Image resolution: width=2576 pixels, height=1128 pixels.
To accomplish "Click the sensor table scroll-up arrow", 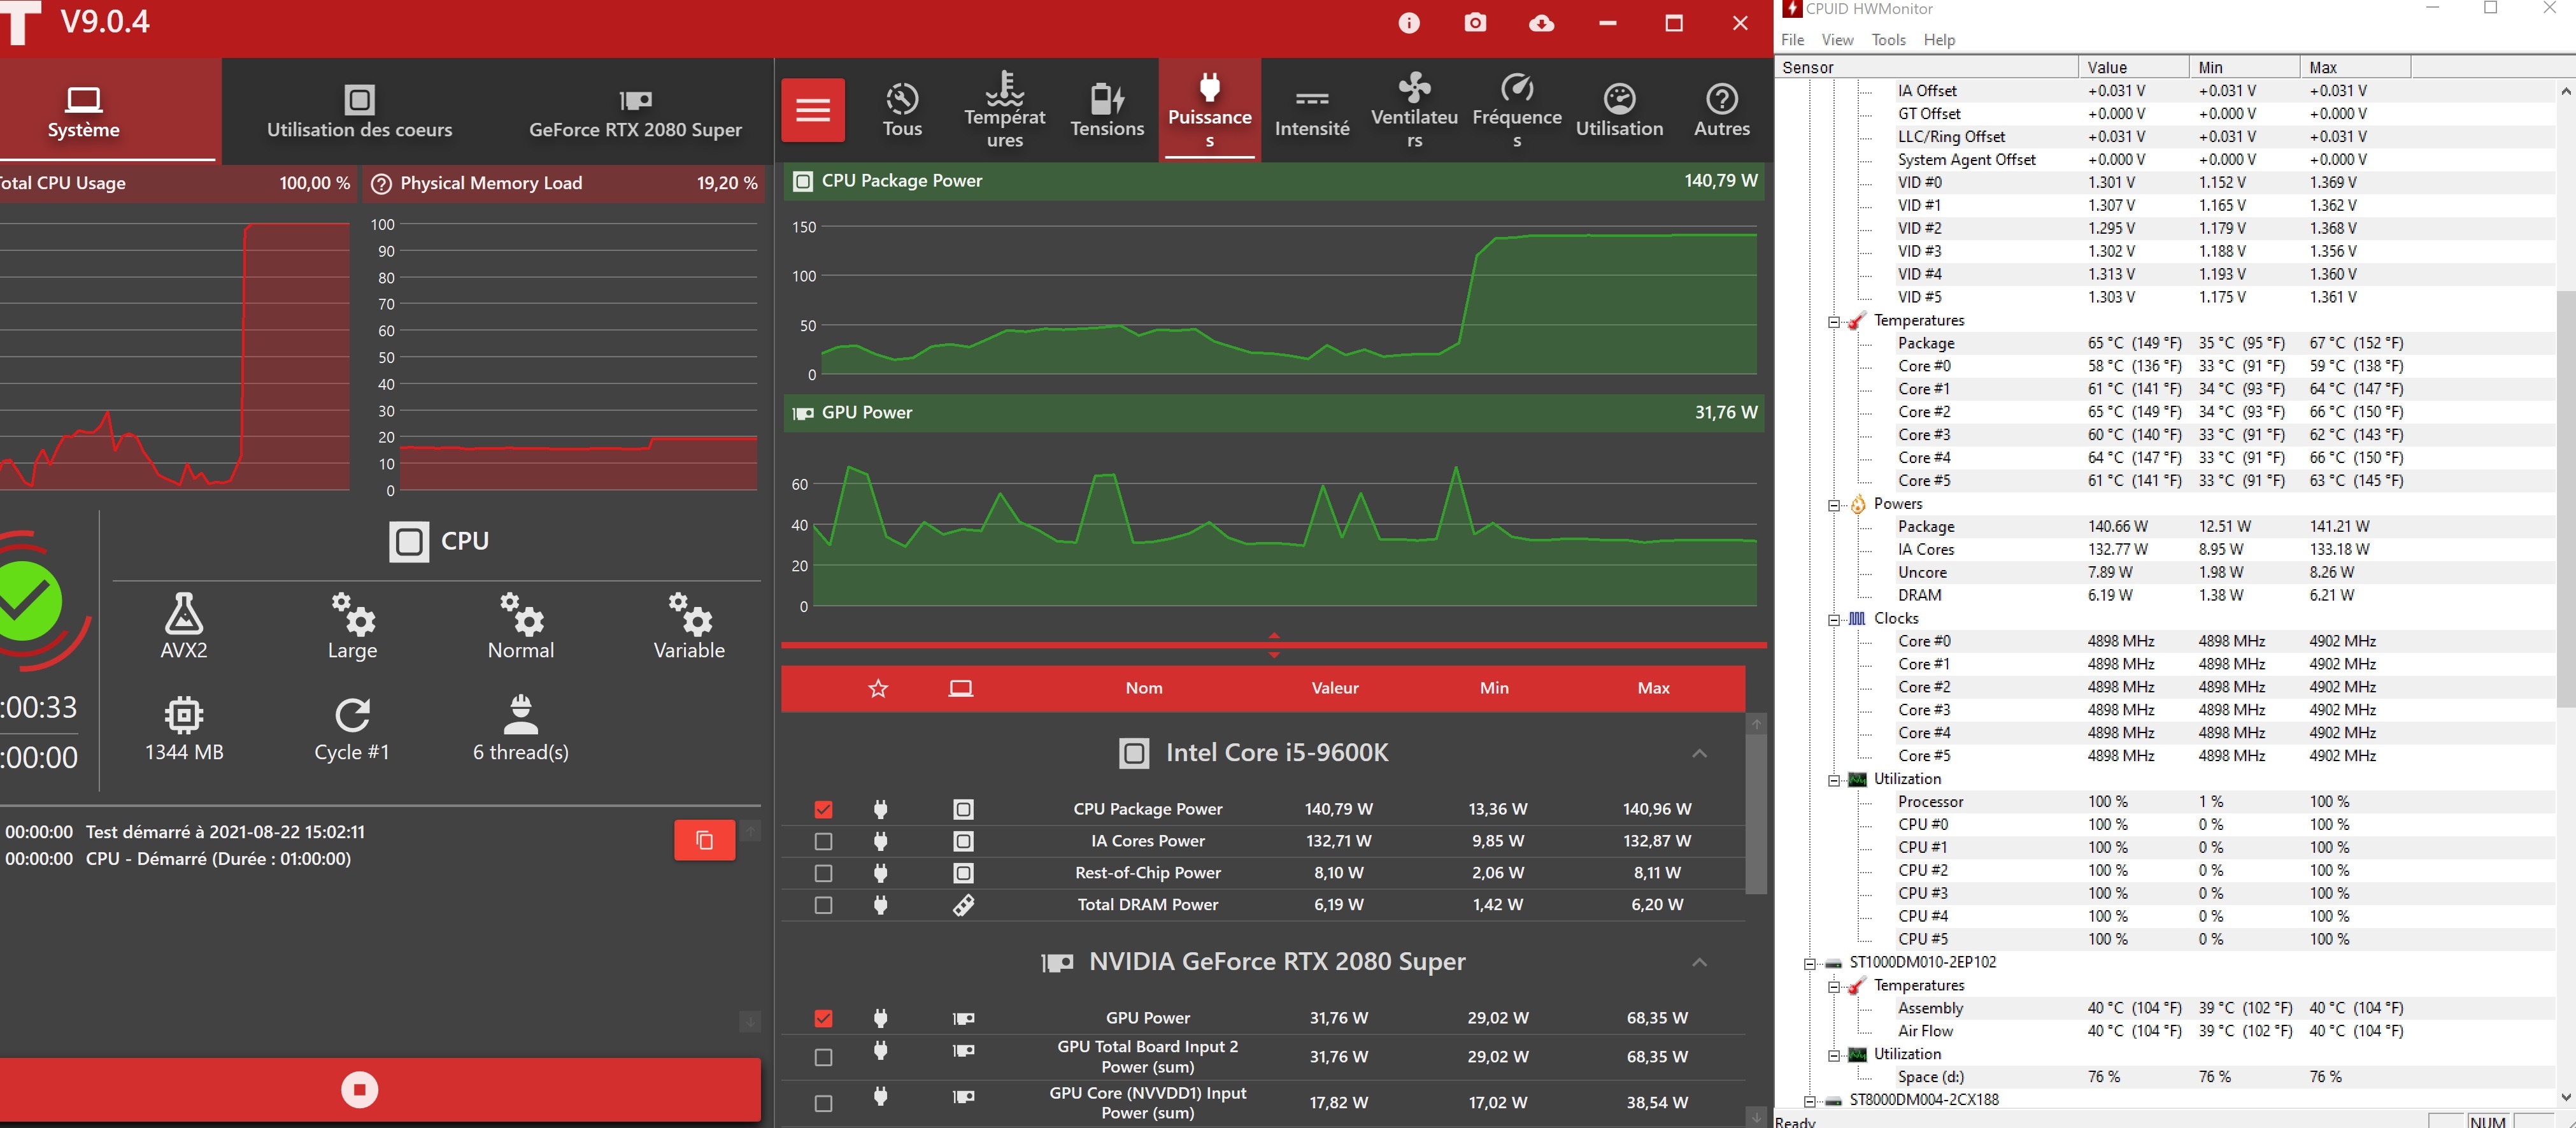I will 1756,723.
